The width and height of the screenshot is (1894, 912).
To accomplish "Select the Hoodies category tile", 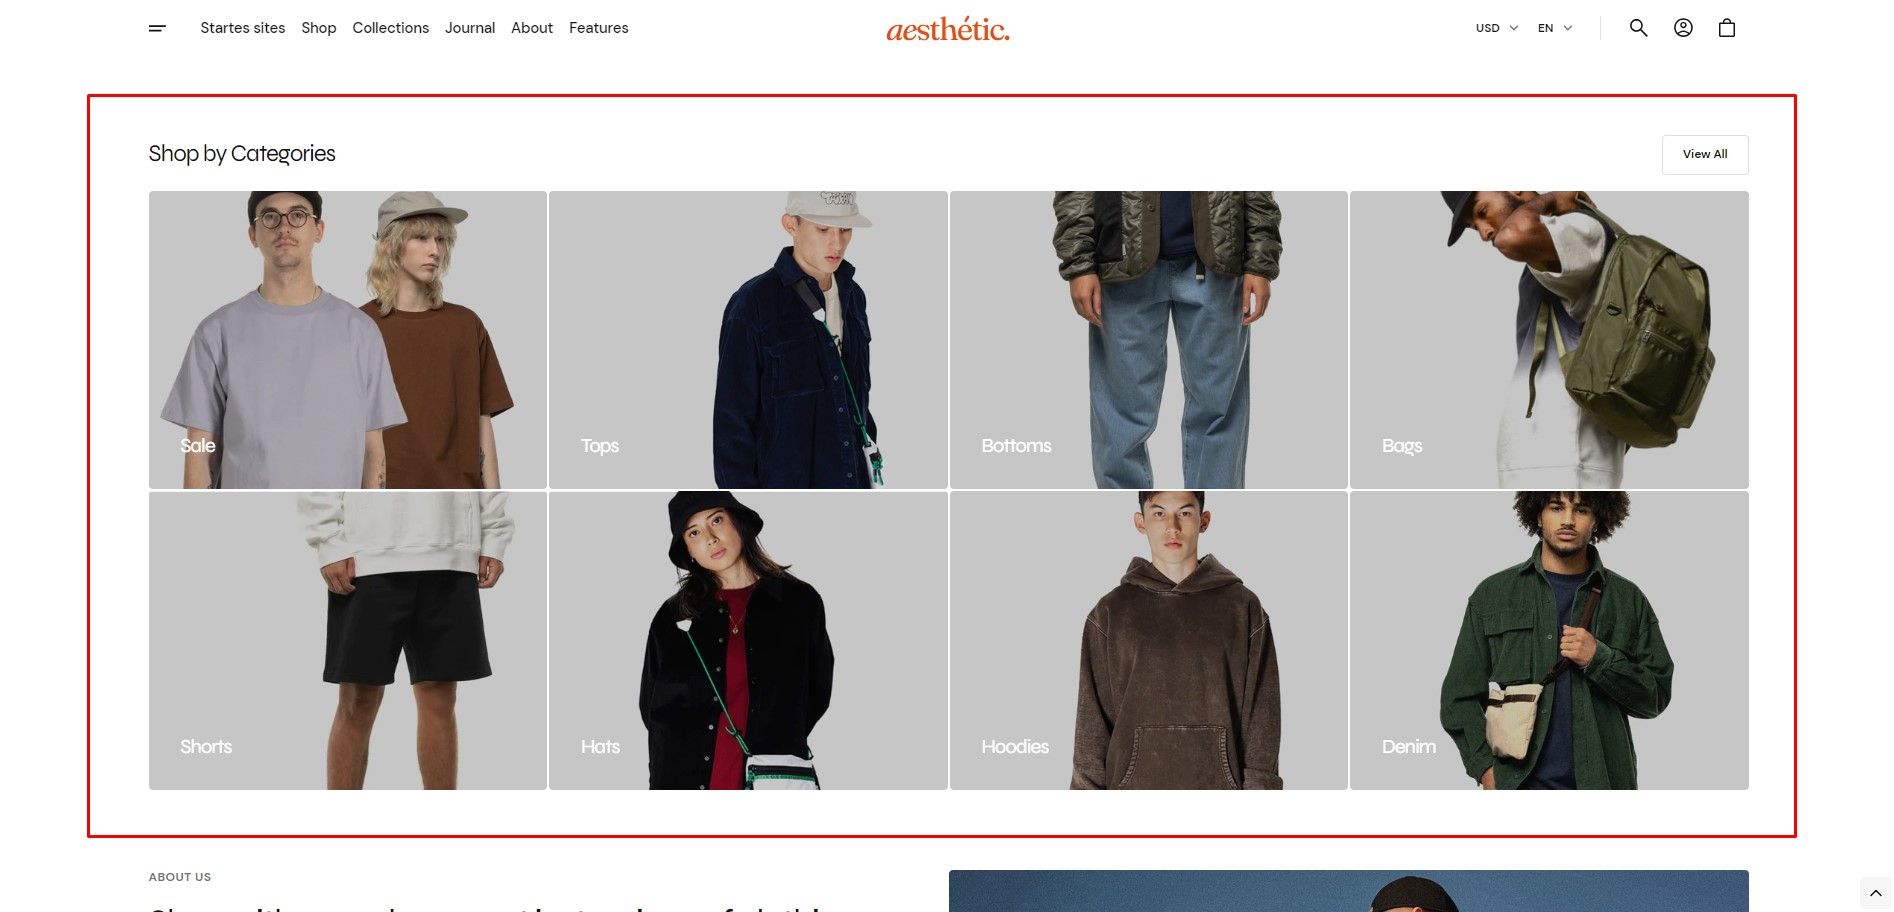I will point(1149,640).
